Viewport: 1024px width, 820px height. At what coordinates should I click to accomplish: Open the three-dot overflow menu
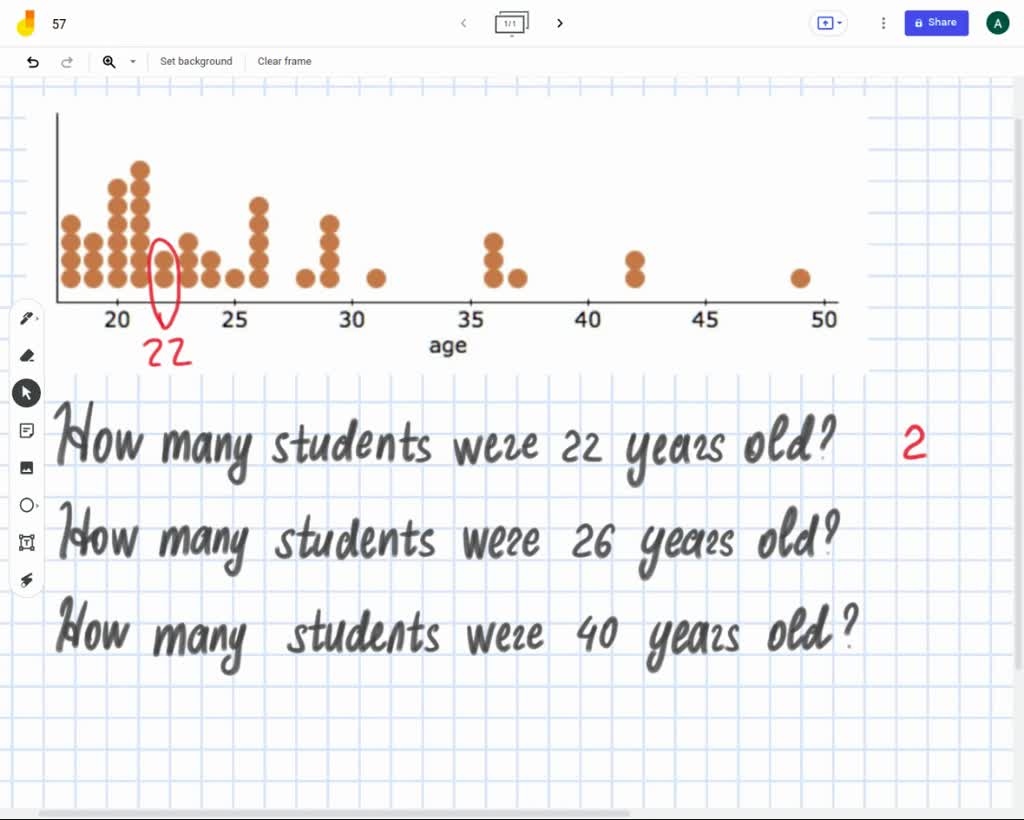pos(882,22)
